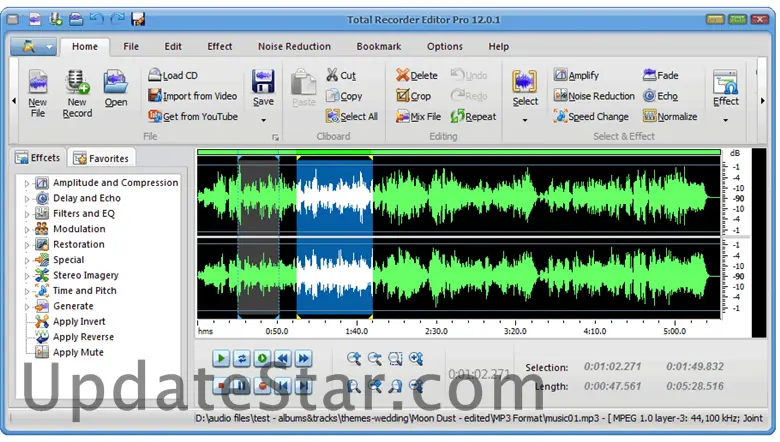Screen dimensions: 780x442
Task: Click the New File ribbon icon
Action: [38, 94]
